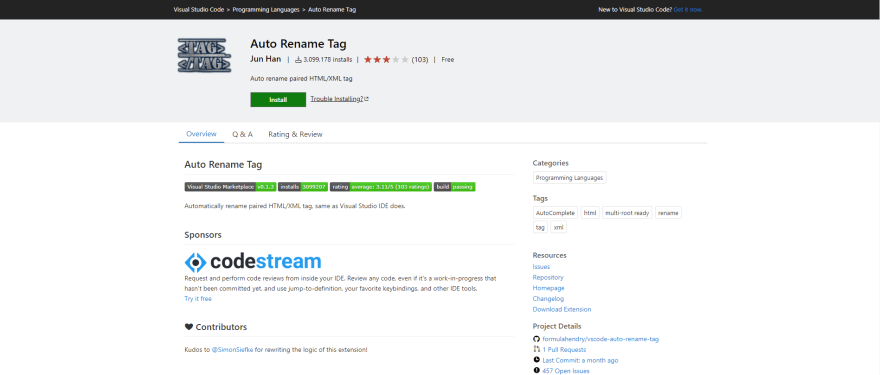
Task: Open the Rating & Review tab
Action: [295, 134]
